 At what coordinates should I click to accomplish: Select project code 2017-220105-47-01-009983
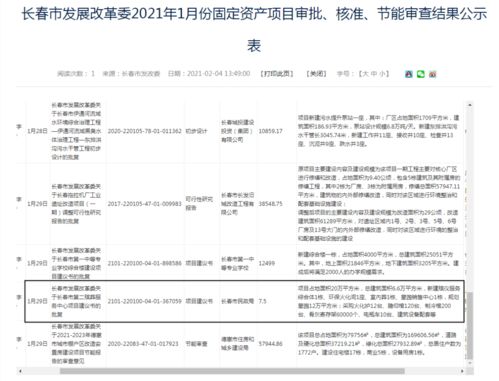[145, 204]
